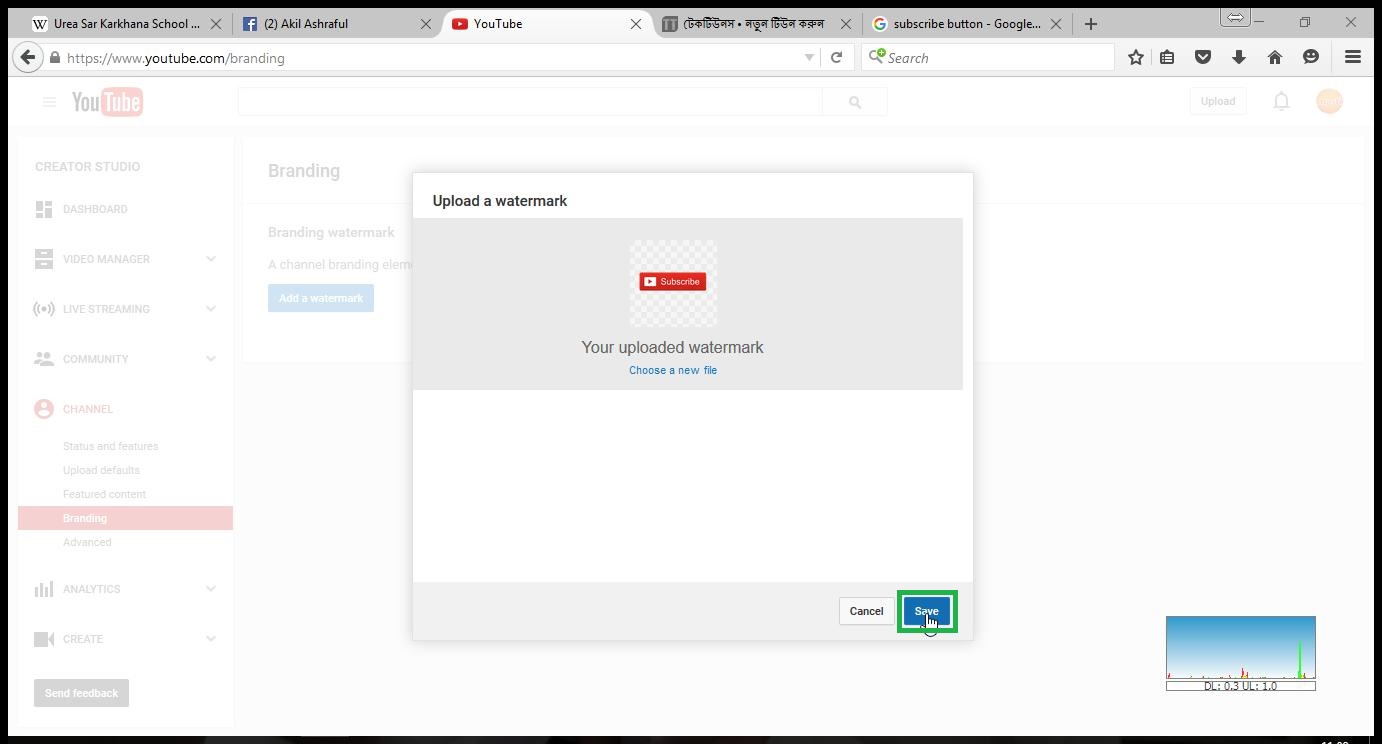This screenshot has height=744, width=1382.
Task: Open the bookmarks list icon
Action: (x=1167, y=57)
